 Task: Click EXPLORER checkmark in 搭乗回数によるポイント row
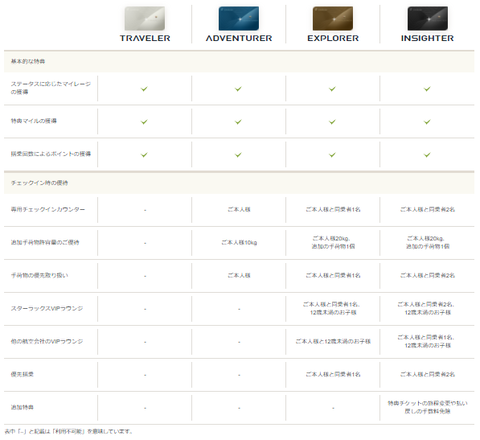click(x=332, y=155)
